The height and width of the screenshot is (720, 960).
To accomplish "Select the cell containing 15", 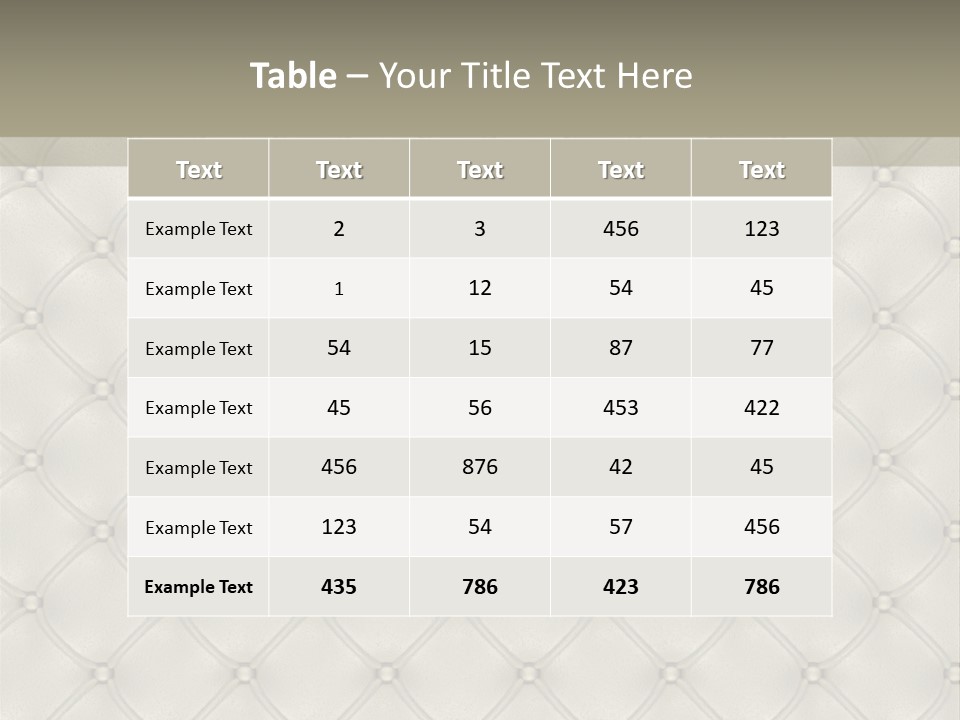I will 480,348.
